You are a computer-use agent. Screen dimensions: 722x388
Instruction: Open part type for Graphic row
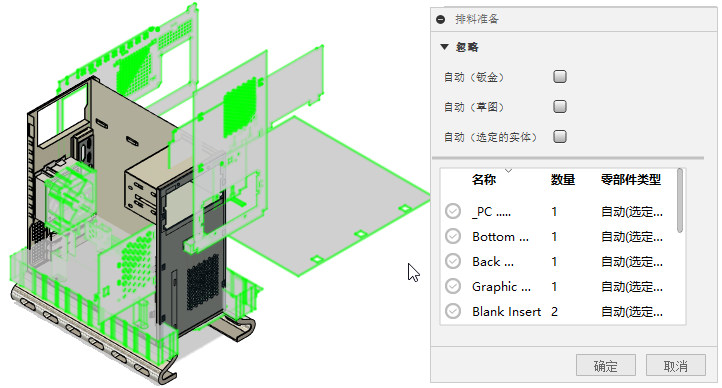coord(632,287)
